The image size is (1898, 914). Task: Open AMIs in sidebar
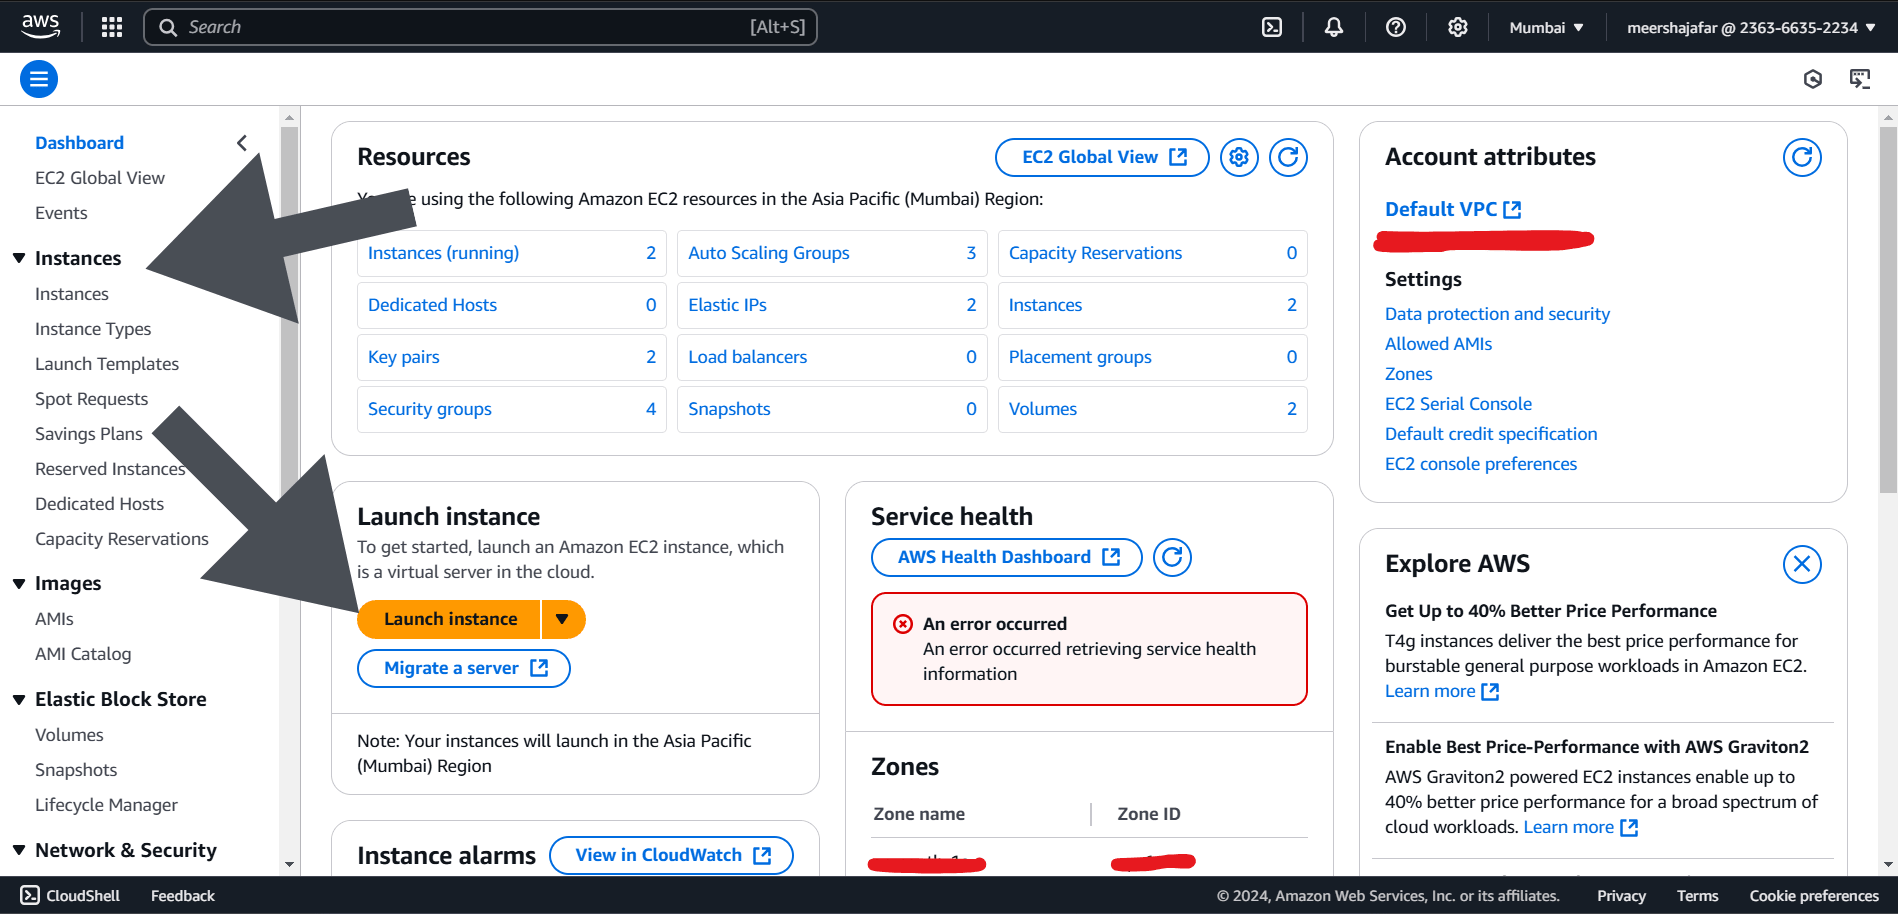[54, 619]
